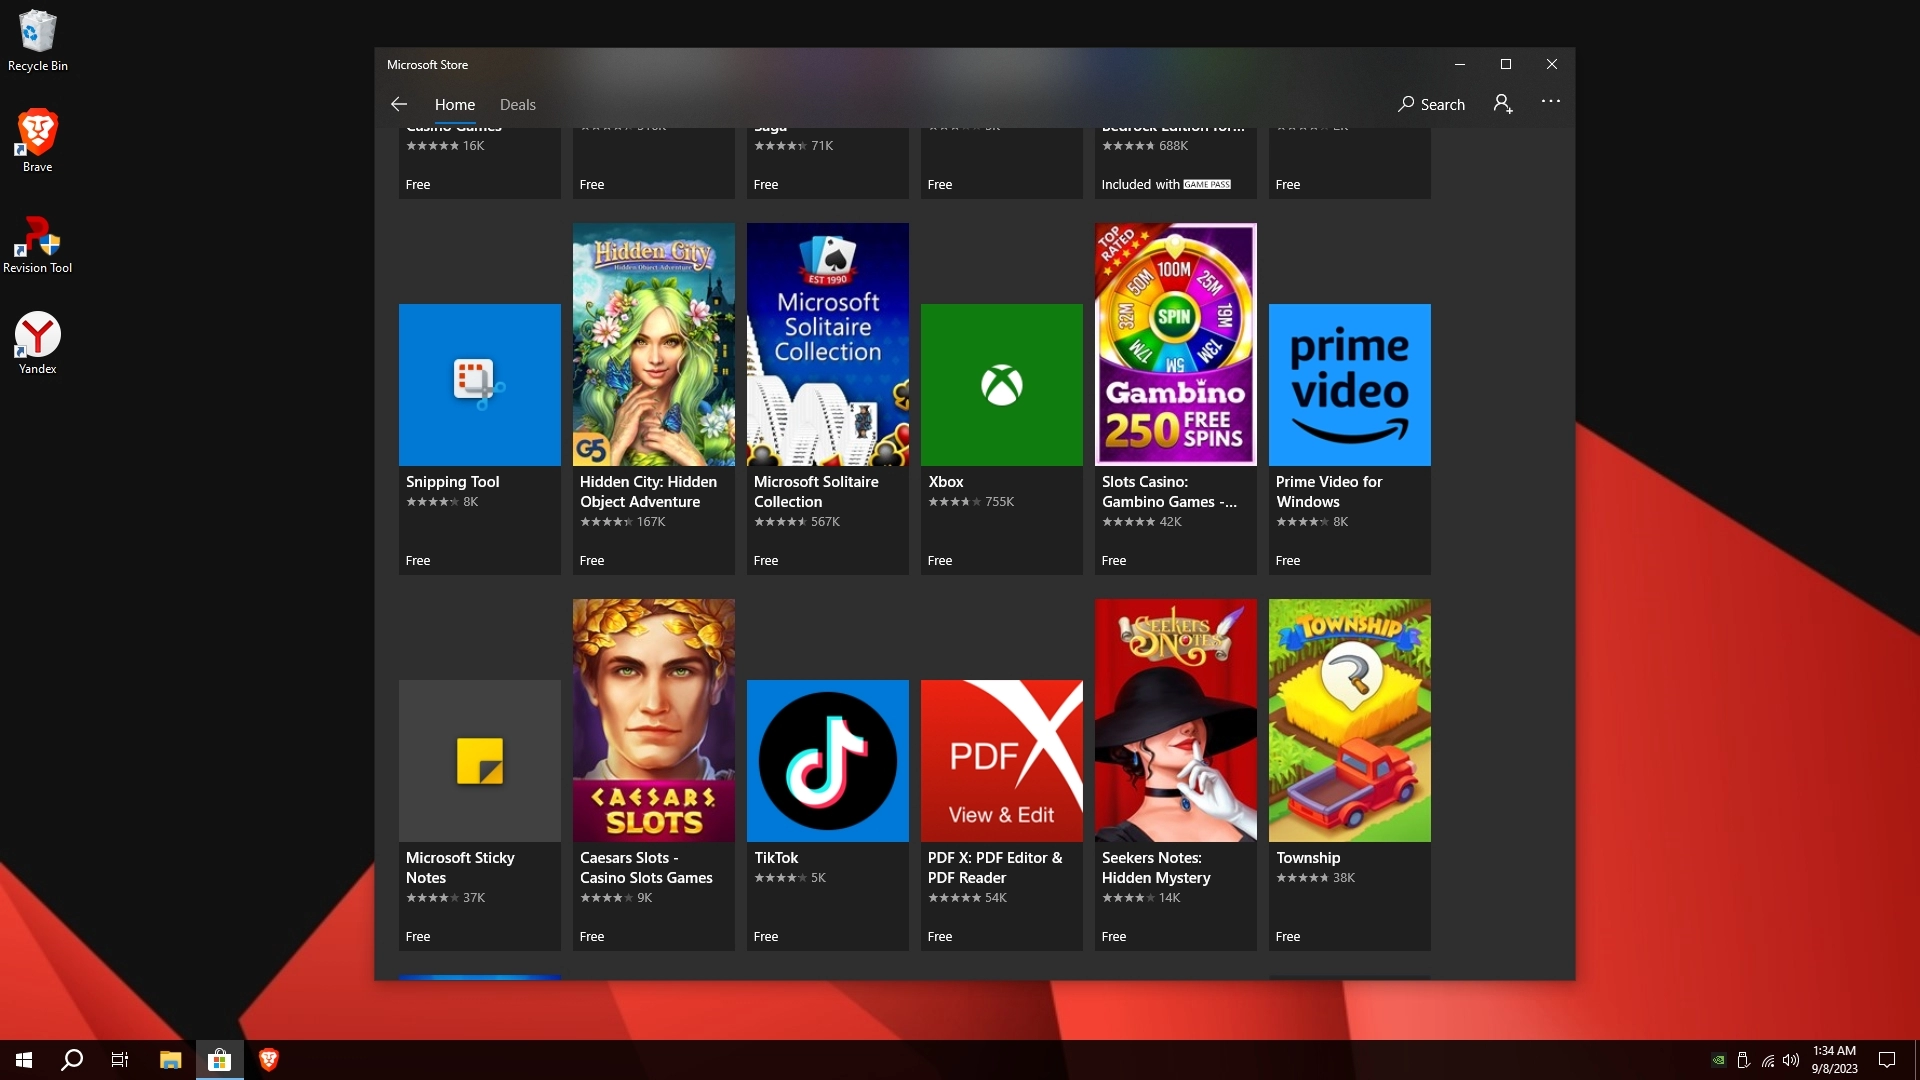Viewport: 1920px width, 1080px height.
Task: Click the TikTok app icon
Action: (x=827, y=761)
